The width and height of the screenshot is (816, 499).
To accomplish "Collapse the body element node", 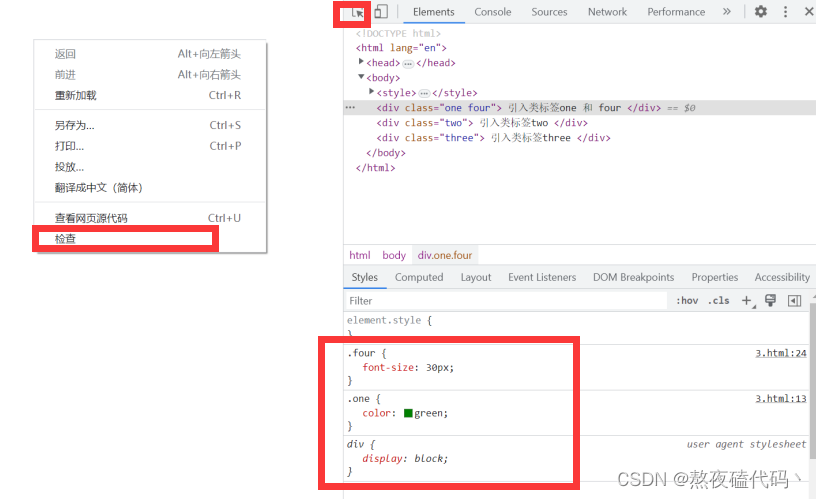I will click(x=361, y=77).
